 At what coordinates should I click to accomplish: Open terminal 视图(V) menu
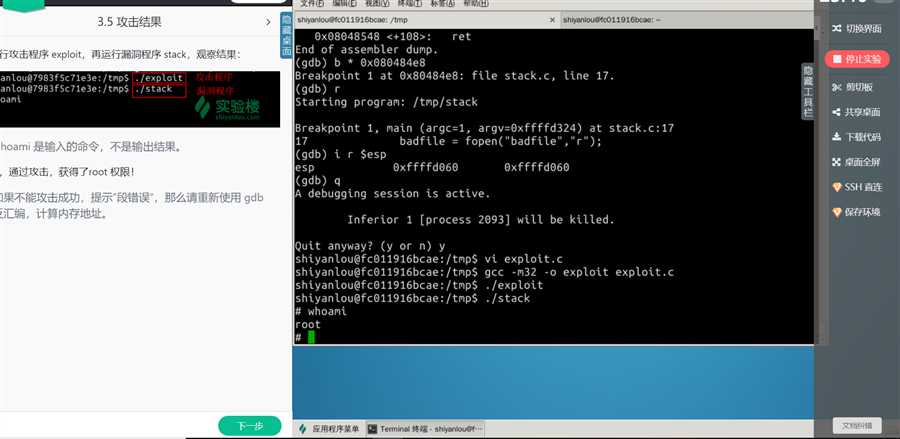pyautogui.click(x=377, y=3)
